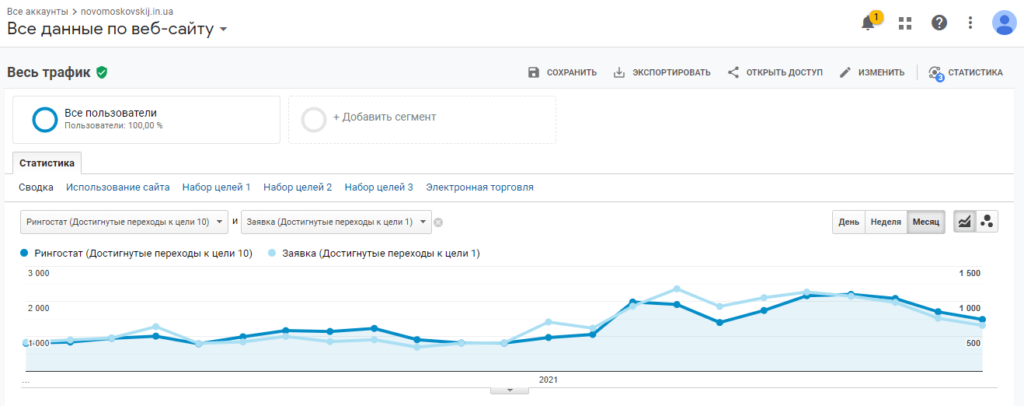This screenshot has height=406, width=1024.
Task: Open the three-dot more options menu
Action: tap(970, 23)
